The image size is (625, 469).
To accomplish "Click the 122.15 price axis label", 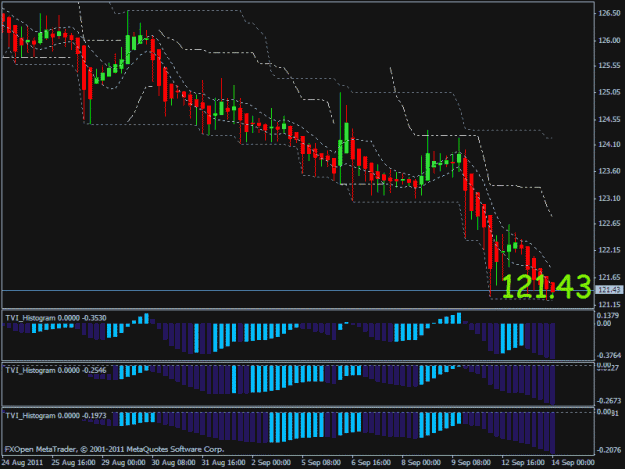I will tap(609, 250).
